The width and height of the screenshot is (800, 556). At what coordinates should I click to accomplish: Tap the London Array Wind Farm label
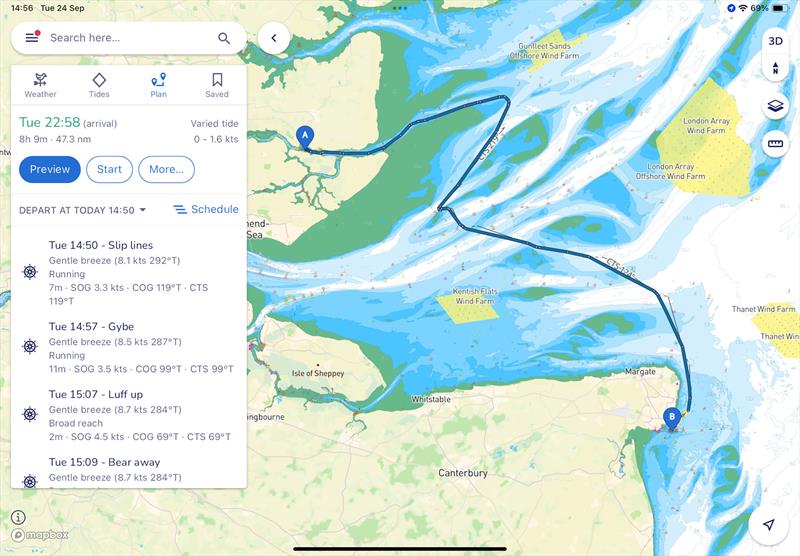[706, 125]
